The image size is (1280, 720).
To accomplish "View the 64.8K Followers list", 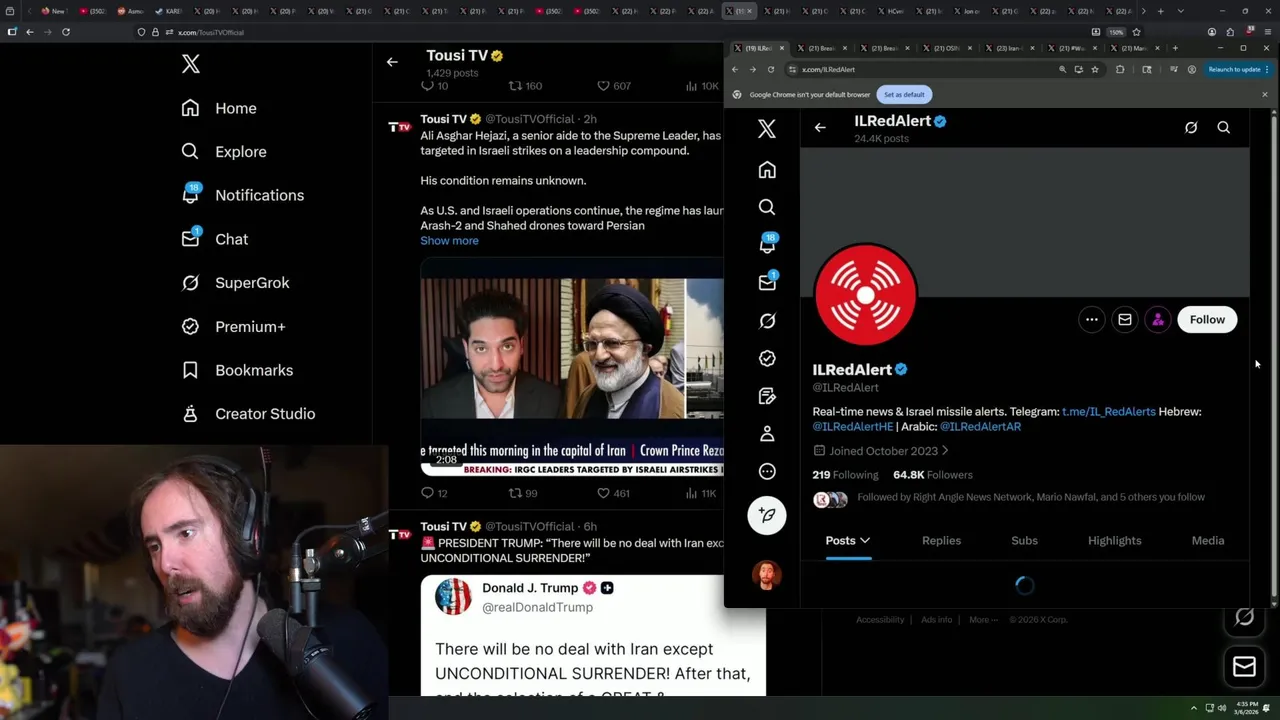I will pos(932,475).
